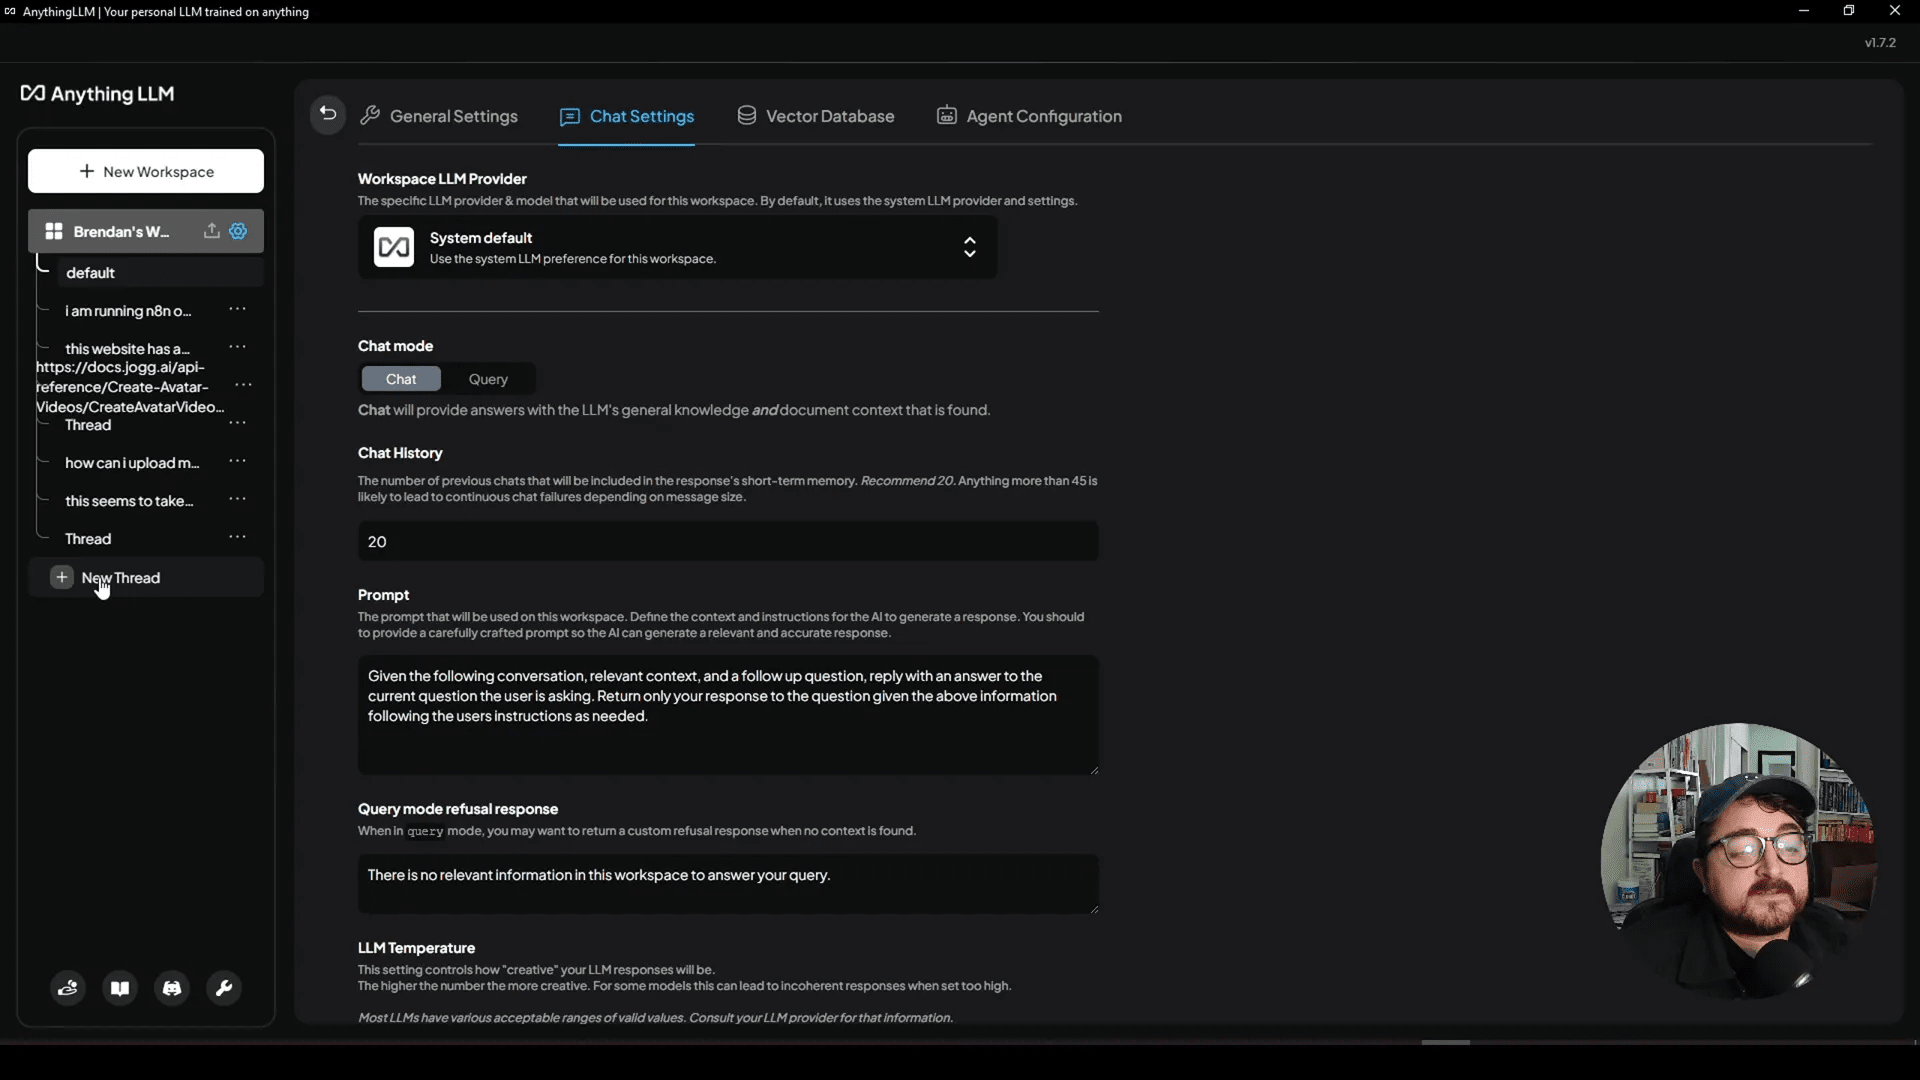Click the AnythingLLM title bar icon
Image resolution: width=1920 pixels, height=1080 pixels.
point(10,11)
